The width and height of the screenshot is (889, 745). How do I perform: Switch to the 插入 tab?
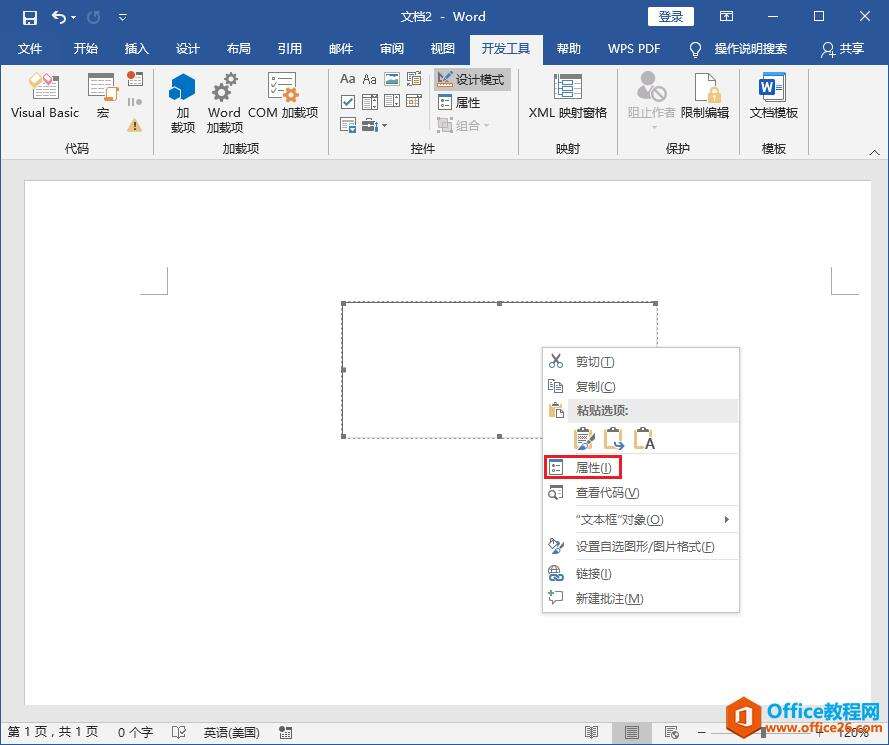click(x=137, y=49)
